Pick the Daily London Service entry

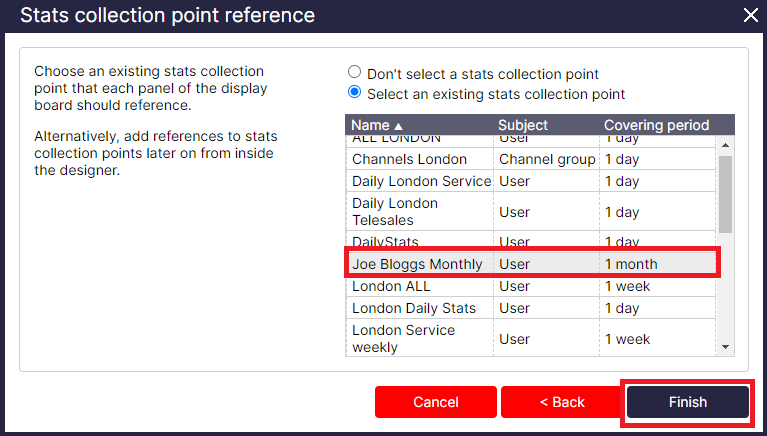[x=421, y=181]
